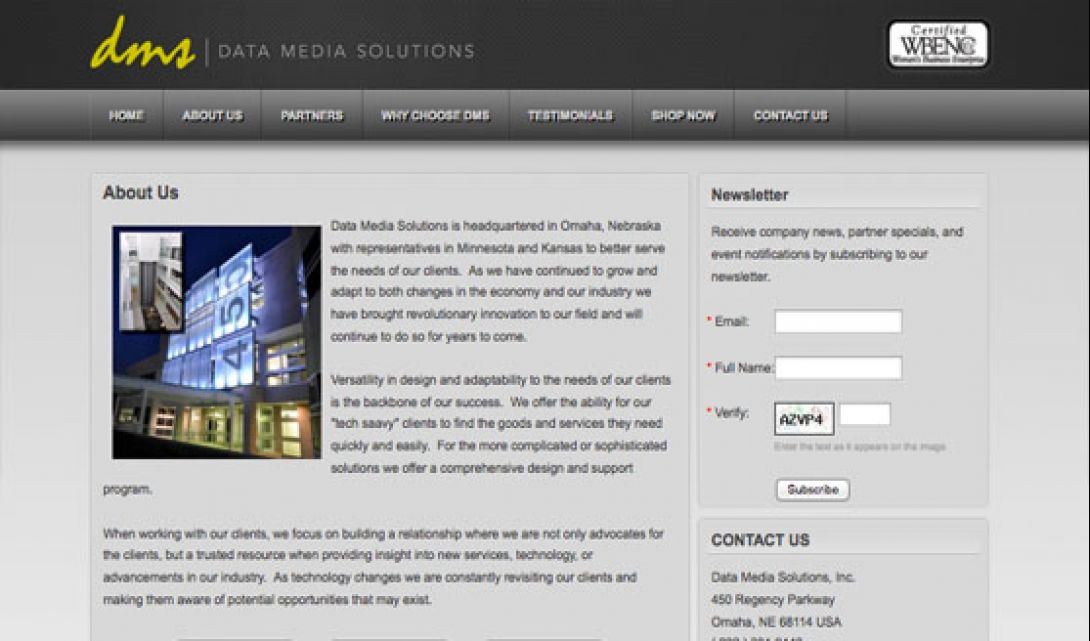Focus the Email input field

[x=838, y=321]
